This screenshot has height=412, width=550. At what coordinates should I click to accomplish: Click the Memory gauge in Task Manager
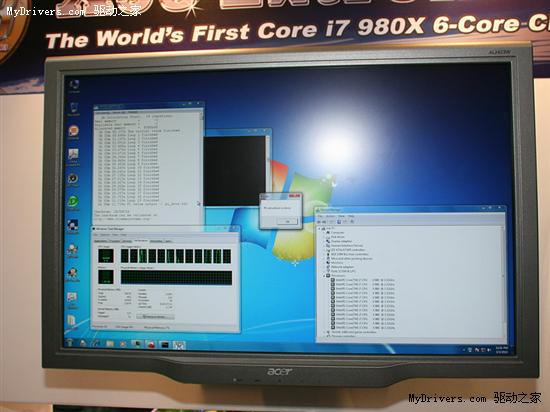[106, 276]
